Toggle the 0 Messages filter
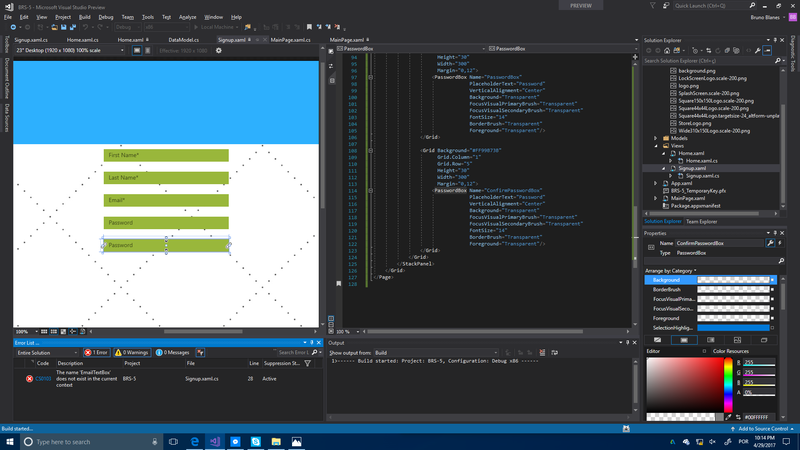This screenshot has width=800, height=450. coord(173,353)
